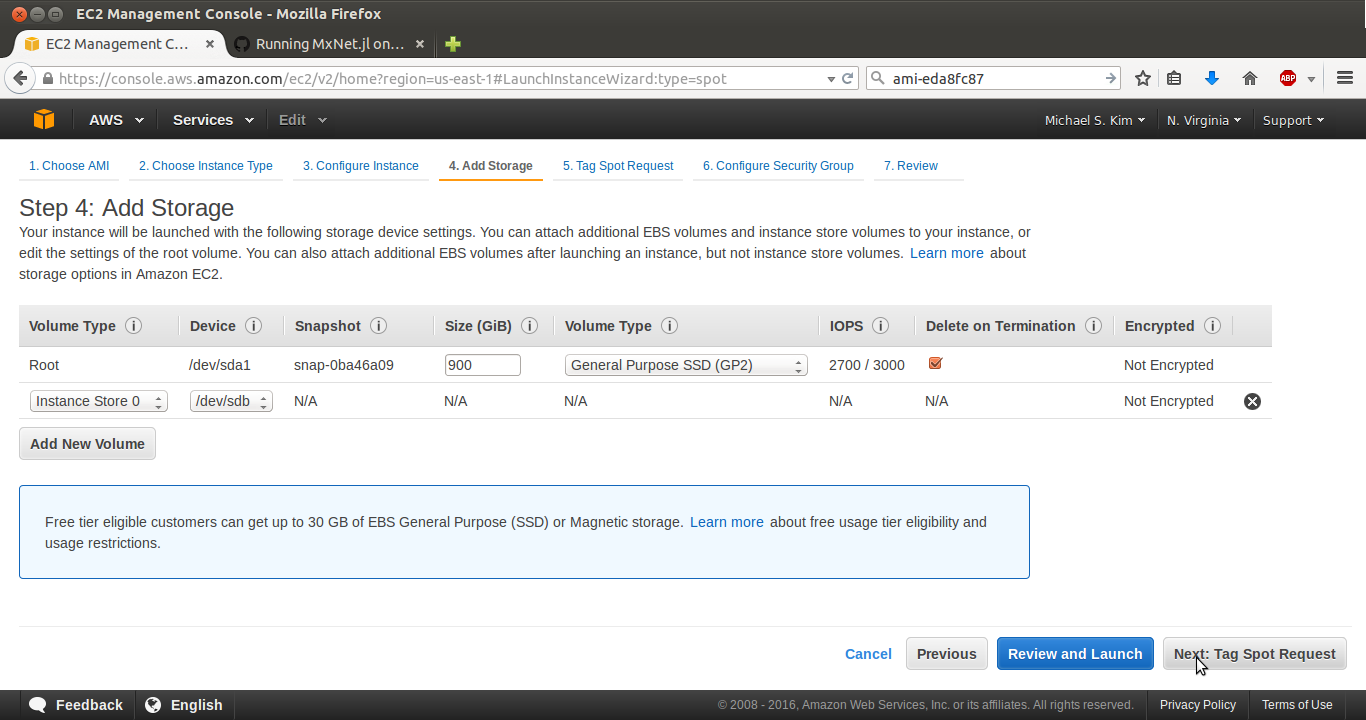Screen dimensions: 1366x720
Task: Click the info icon next to Encrypted
Action: click(x=1212, y=326)
